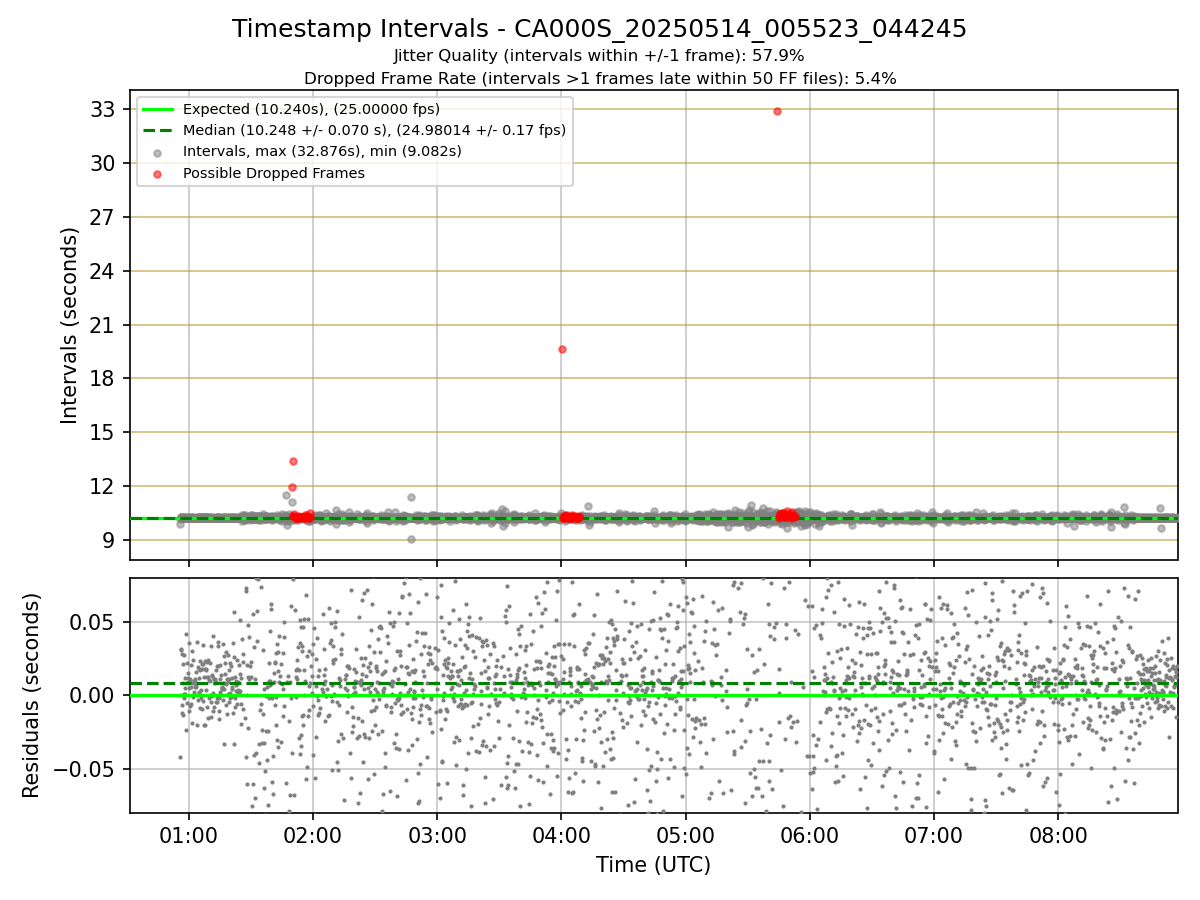
Task: Click the gray point at 9 seconds near 03:00
Action: coord(411,539)
